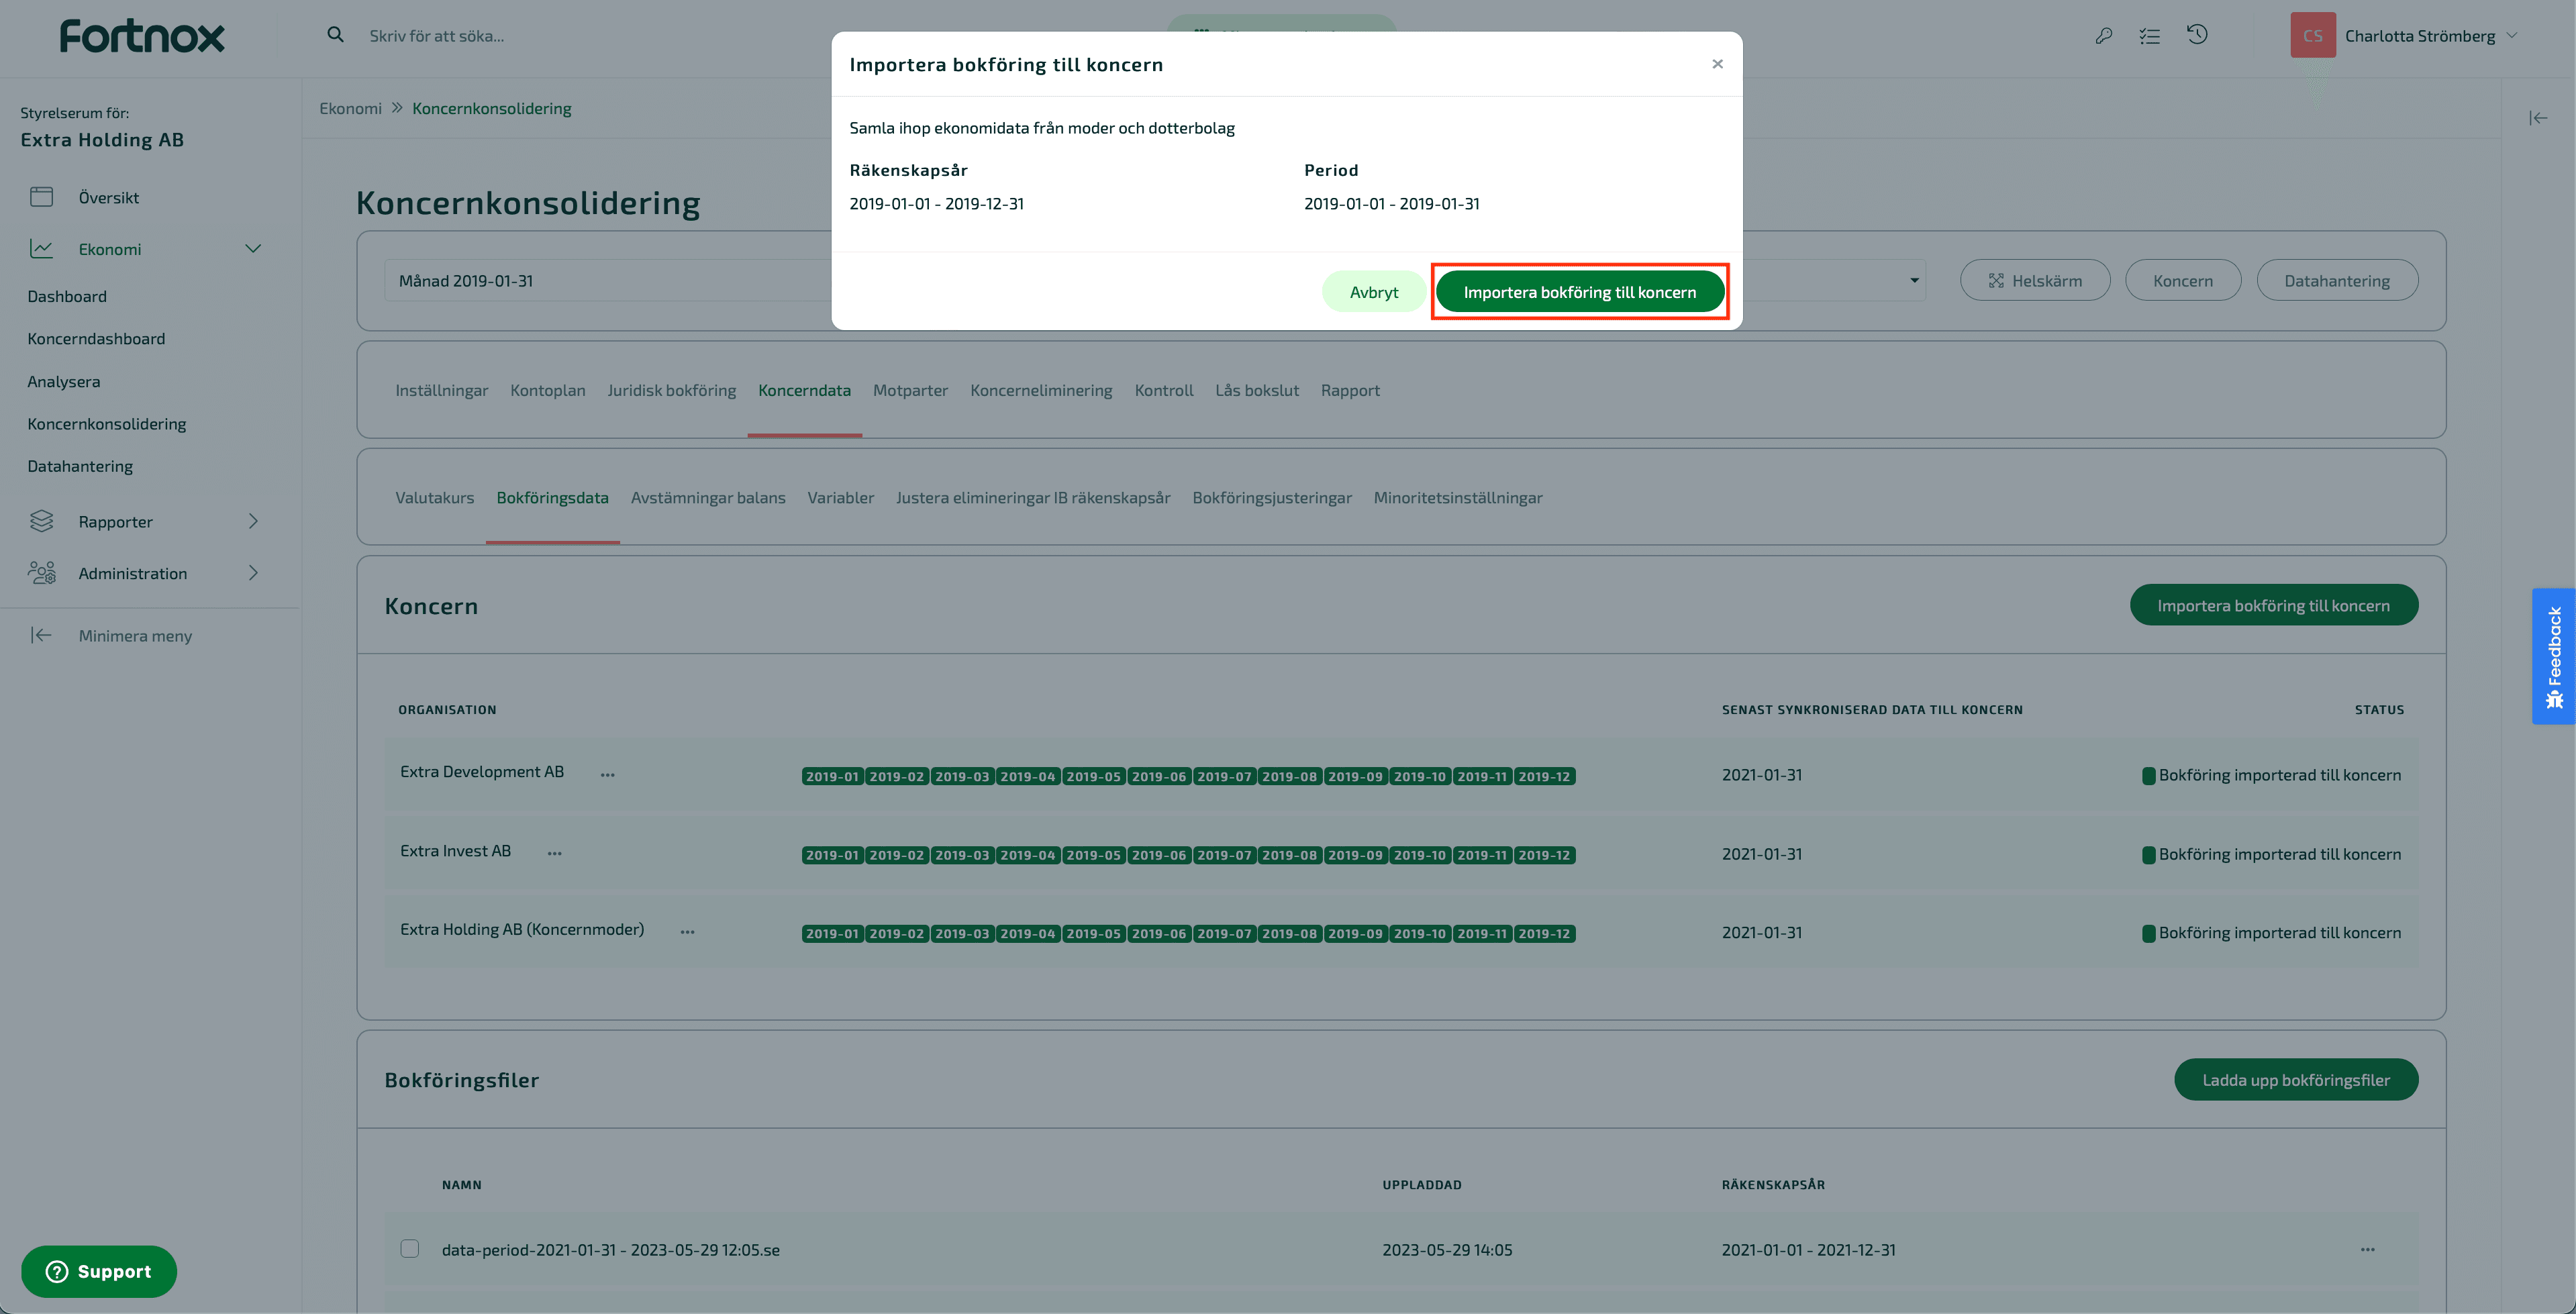
Task: Open the Support button
Action: pyautogui.click(x=99, y=1271)
